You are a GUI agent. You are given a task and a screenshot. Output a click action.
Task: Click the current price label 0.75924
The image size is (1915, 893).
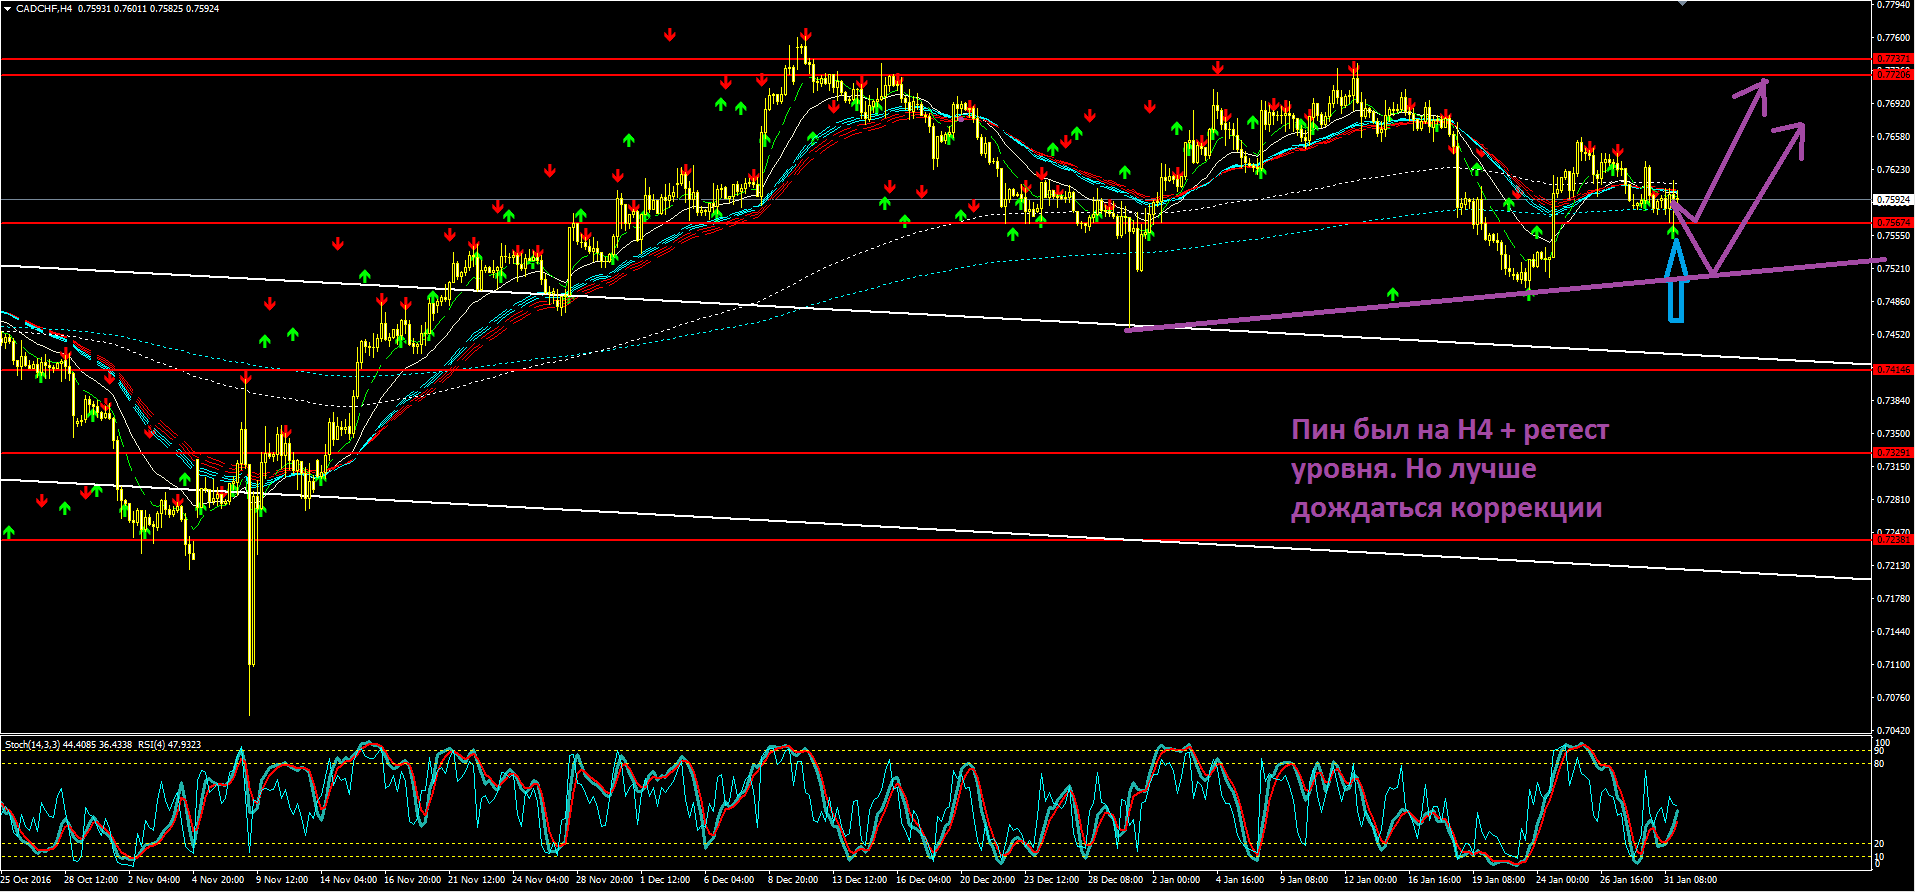(x=1893, y=200)
